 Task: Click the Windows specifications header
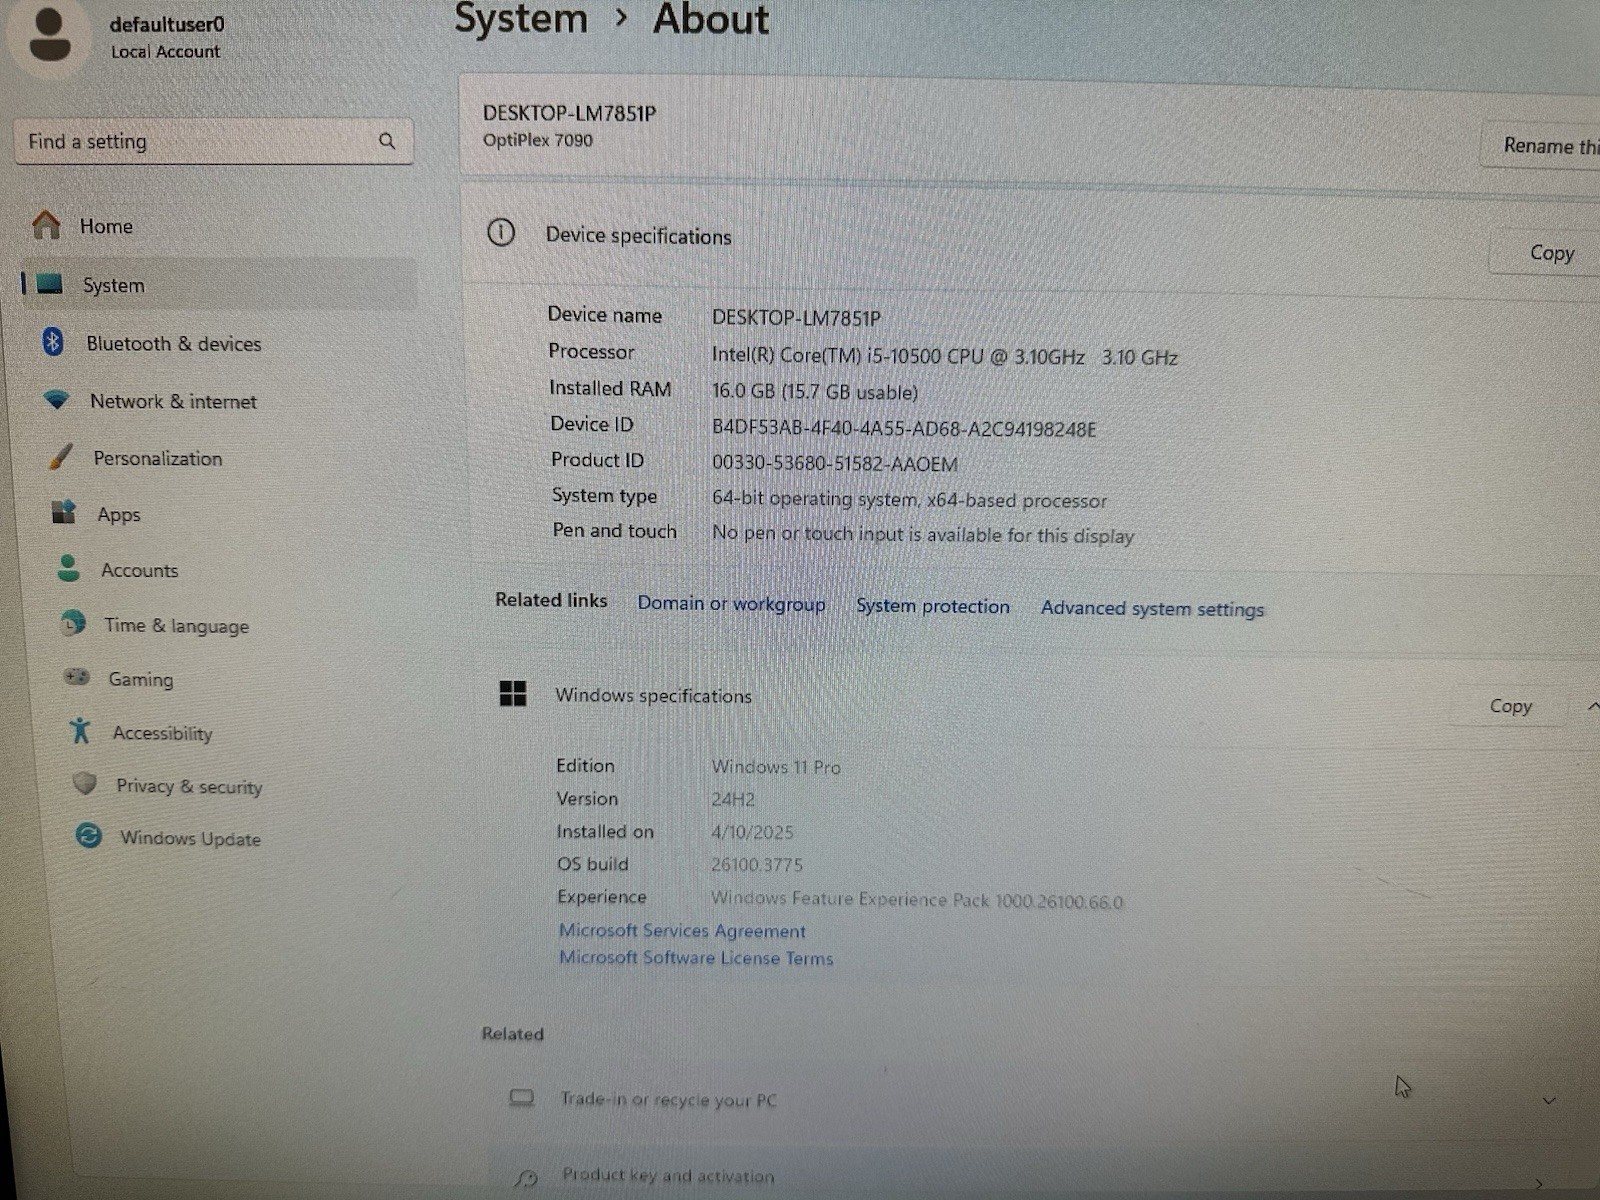click(x=653, y=696)
